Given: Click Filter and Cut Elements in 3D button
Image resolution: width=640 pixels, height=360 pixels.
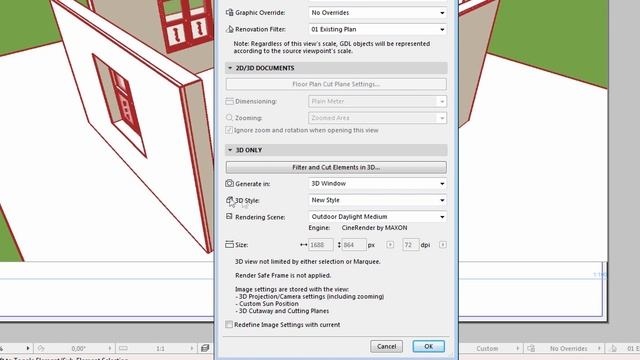Looking at the screenshot, I should tap(336, 167).
